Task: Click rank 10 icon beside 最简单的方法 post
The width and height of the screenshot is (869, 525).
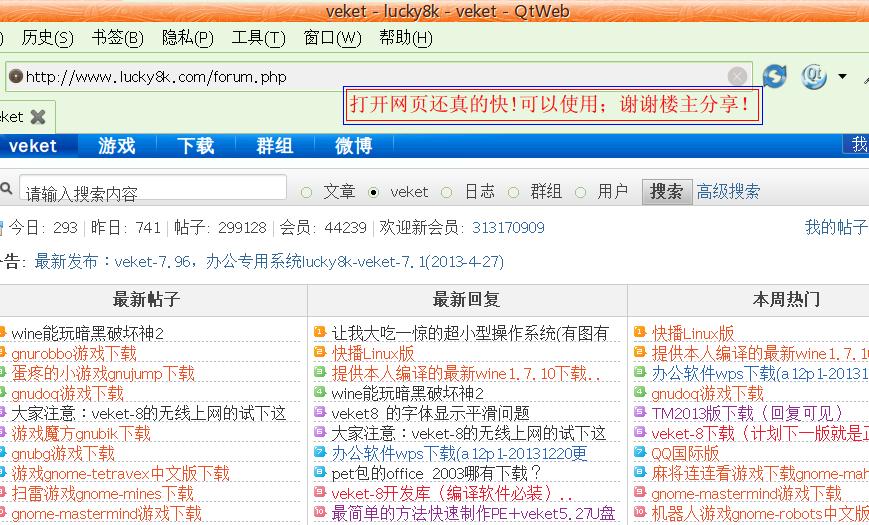Action: pos(320,511)
